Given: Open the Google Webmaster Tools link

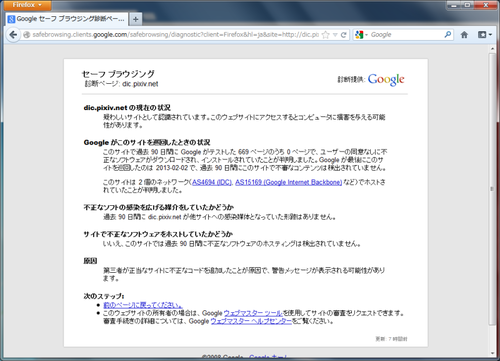Looking at the screenshot, I should pos(253,313).
